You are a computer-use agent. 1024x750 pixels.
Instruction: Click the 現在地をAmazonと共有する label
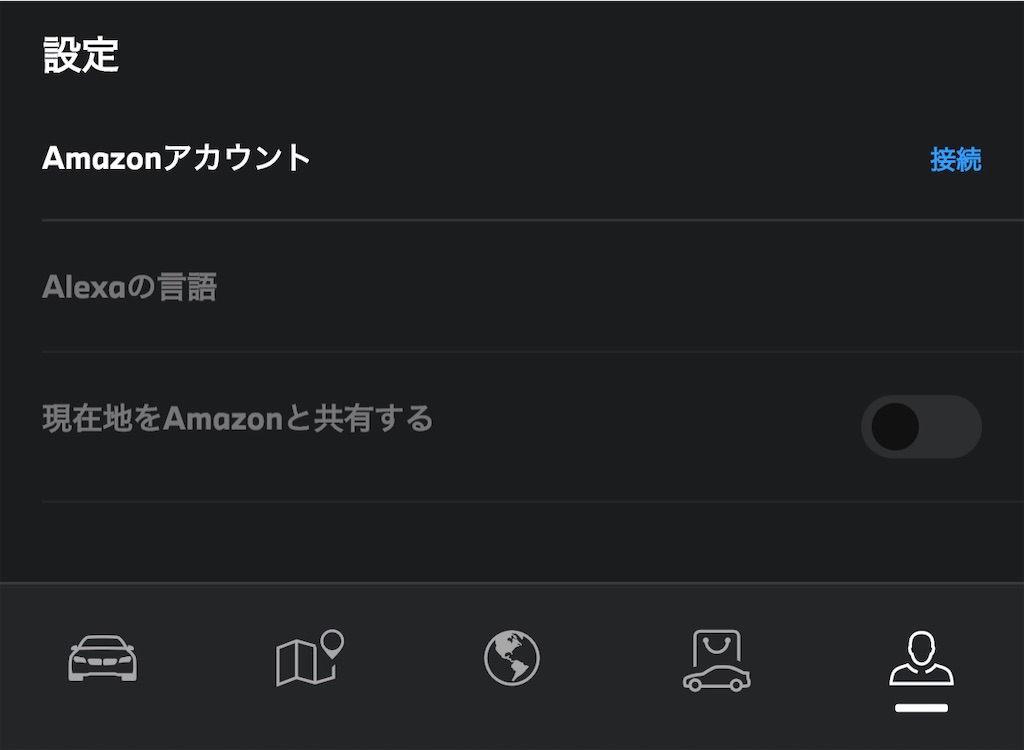[238, 419]
